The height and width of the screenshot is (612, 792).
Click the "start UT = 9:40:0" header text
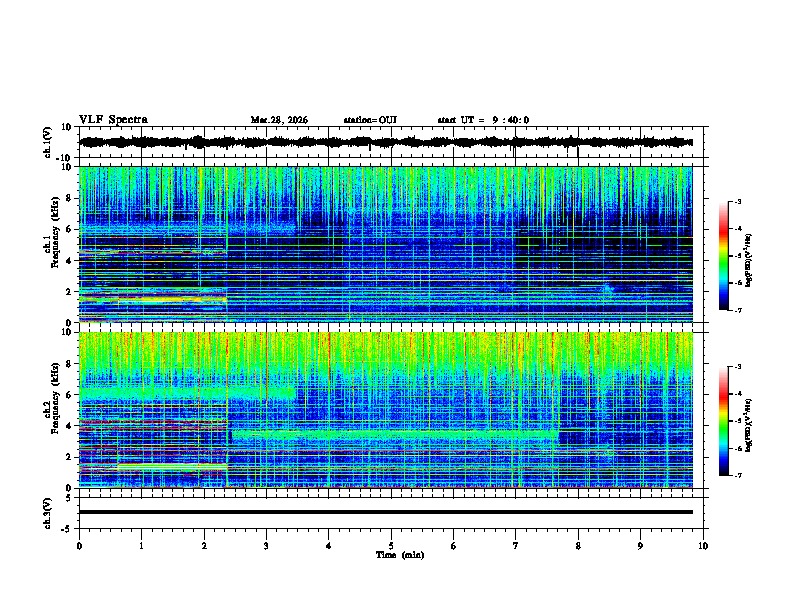[x=483, y=120]
